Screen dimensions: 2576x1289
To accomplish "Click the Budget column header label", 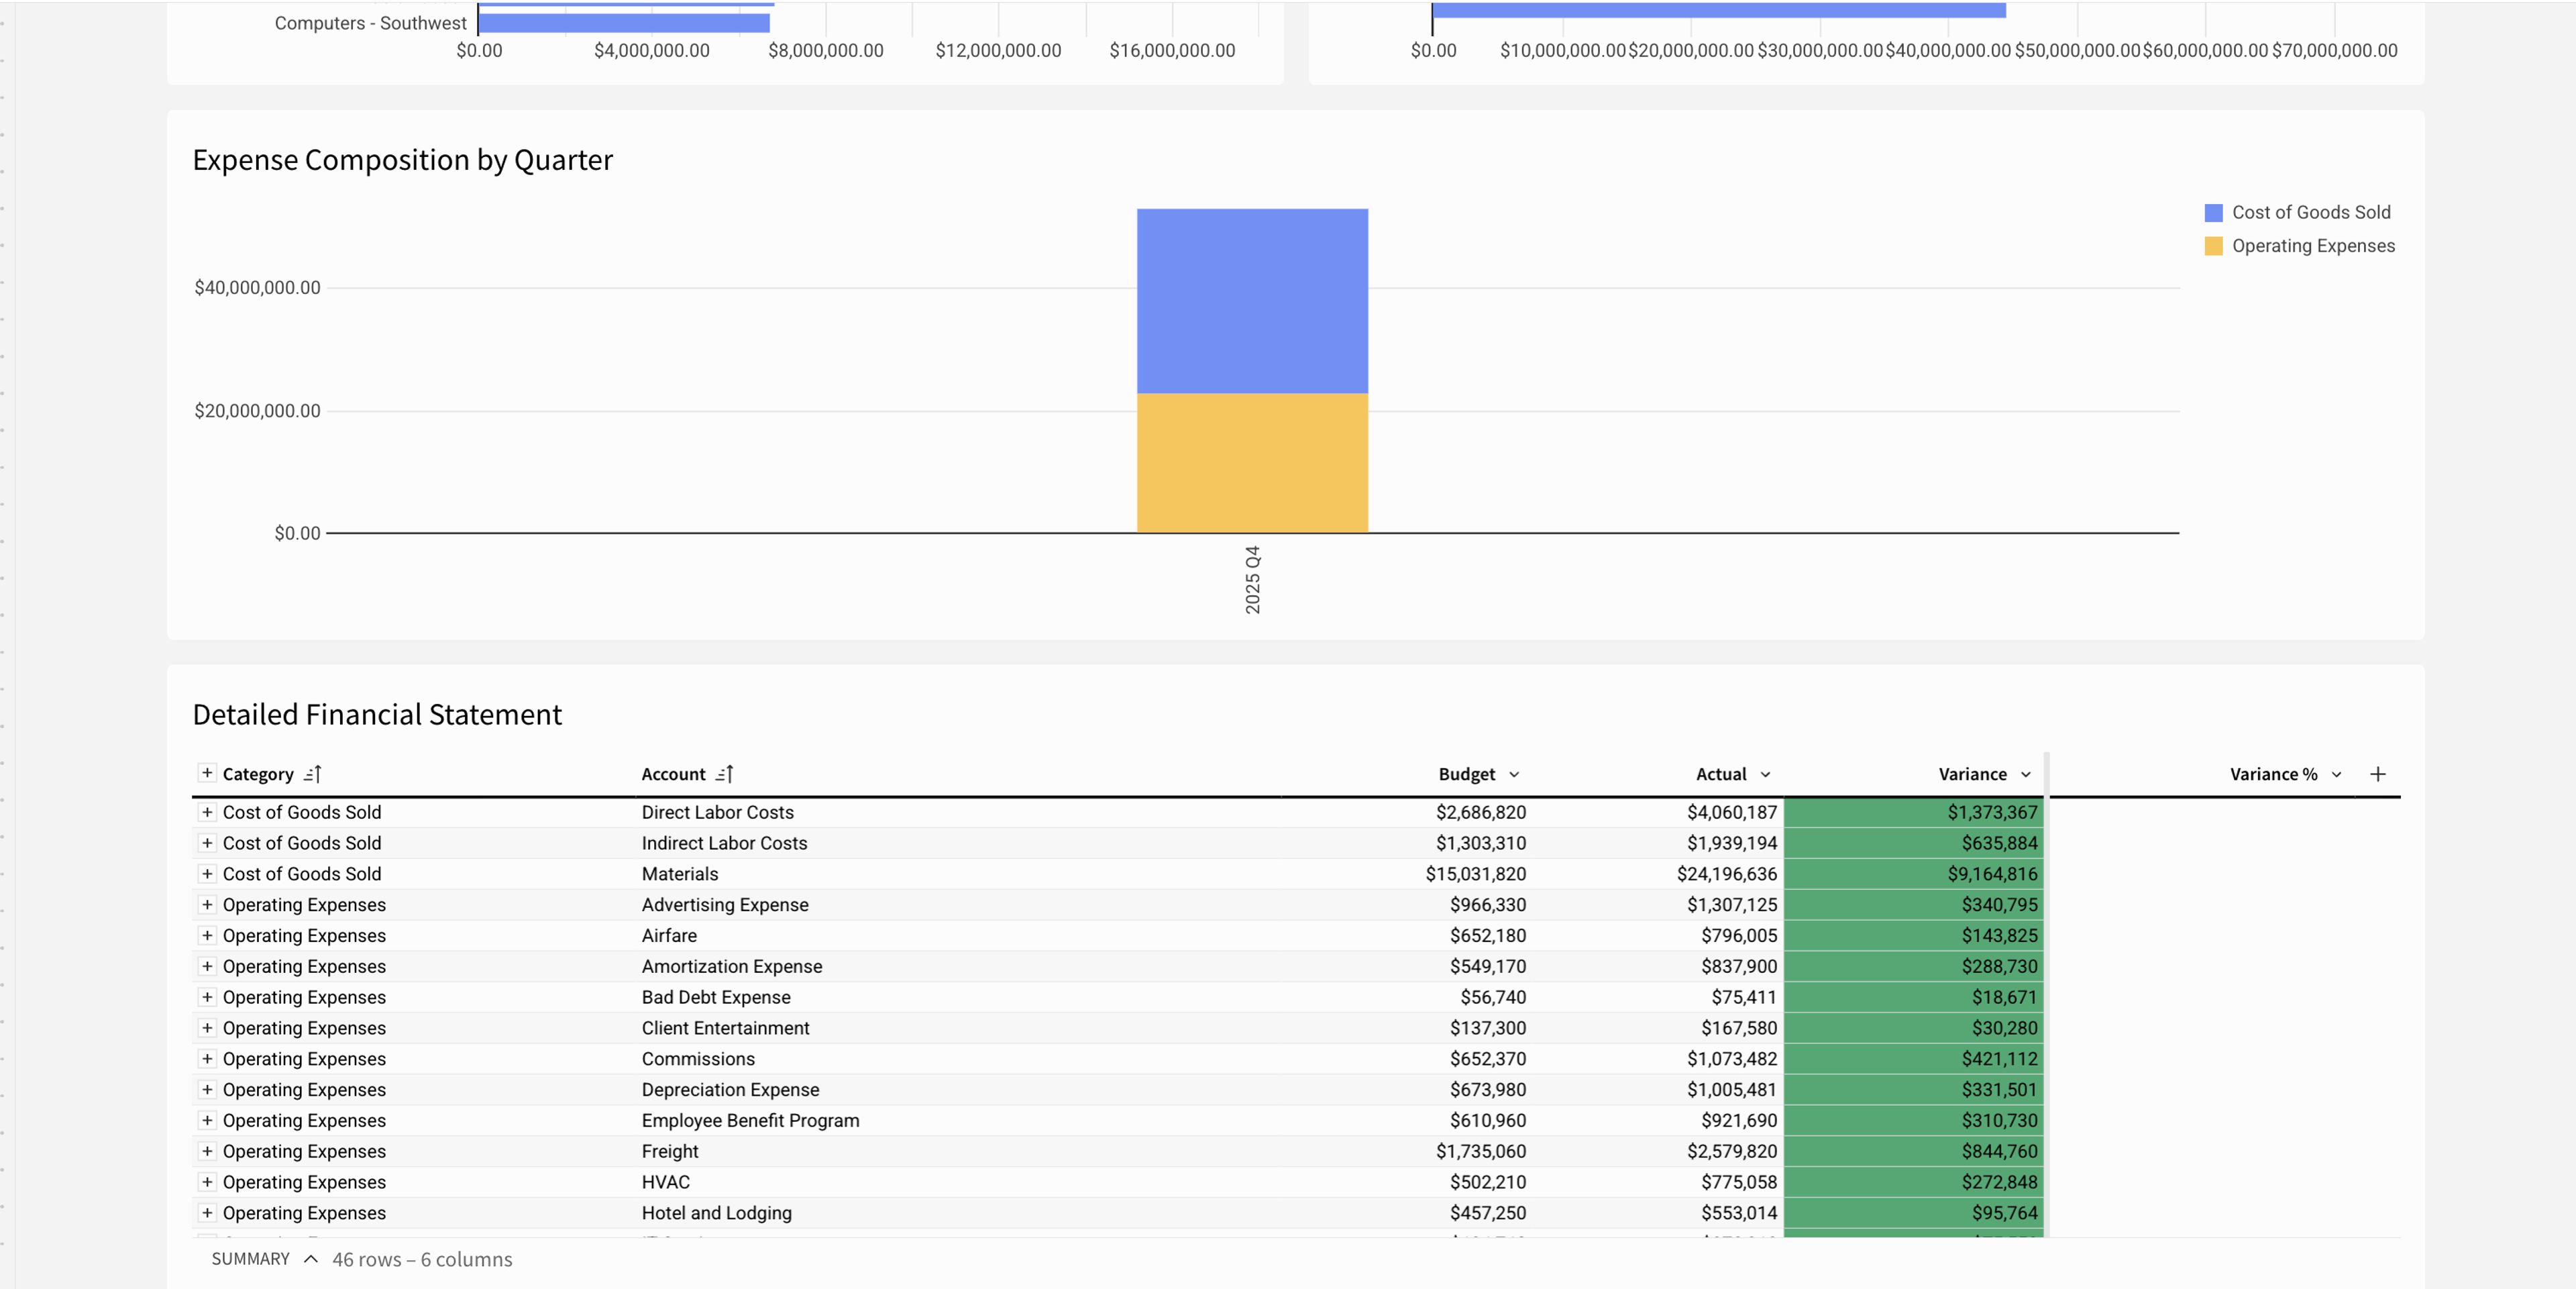I will tap(1466, 774).
